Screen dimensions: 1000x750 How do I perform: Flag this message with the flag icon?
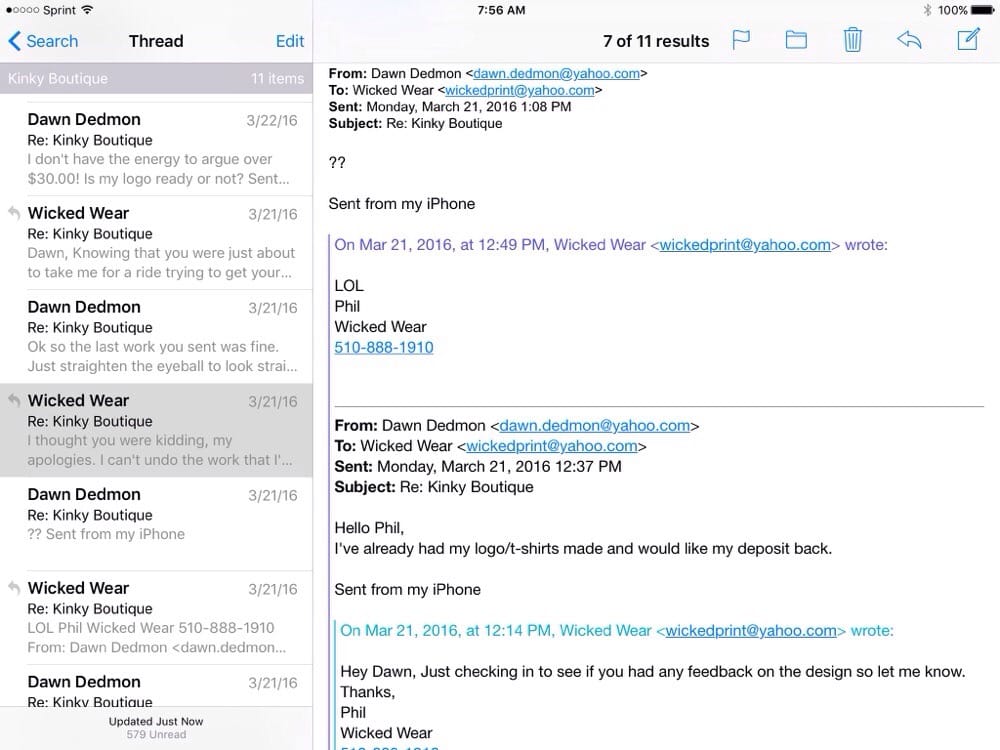coord(741,40)
